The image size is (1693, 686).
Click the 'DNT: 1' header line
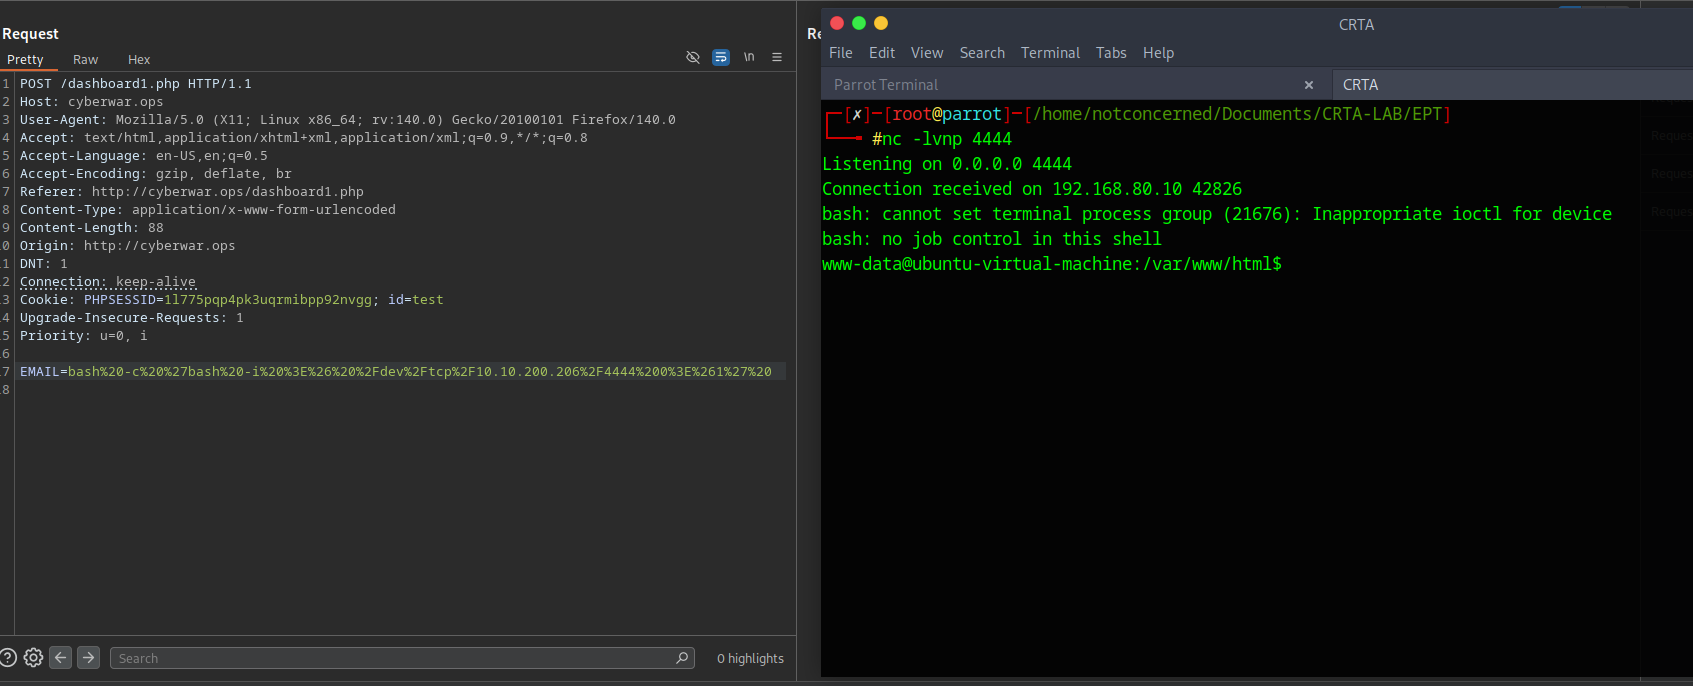coord(43,264)
